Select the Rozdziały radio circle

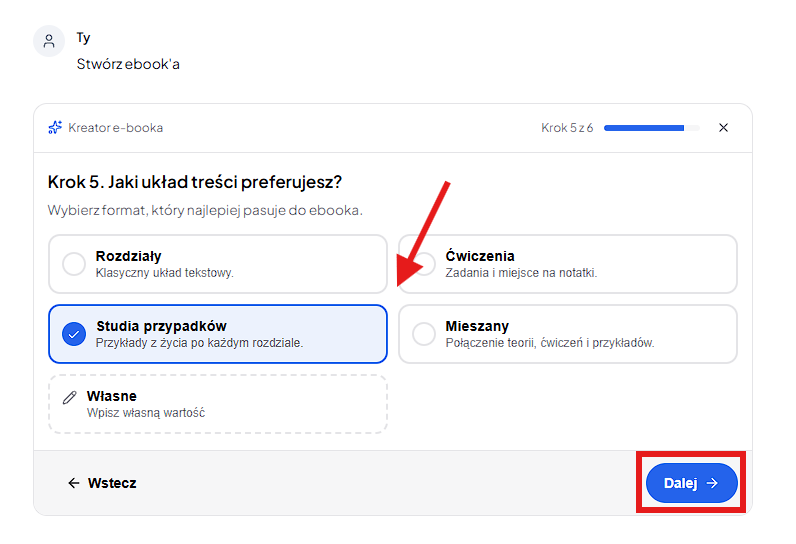[x=74, y=264]
